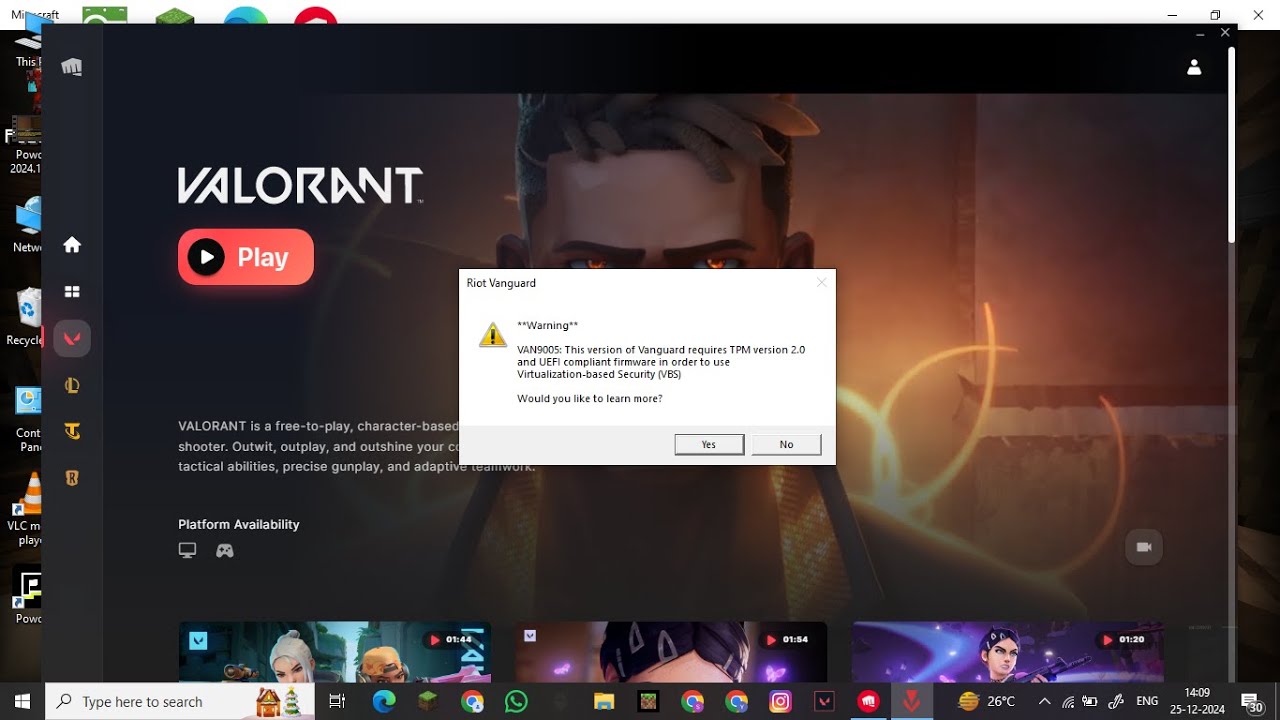The height and width of the screenshot is (720, 1280).
Task: Open Task View from taskbar
Action: (x=337, y=701)
